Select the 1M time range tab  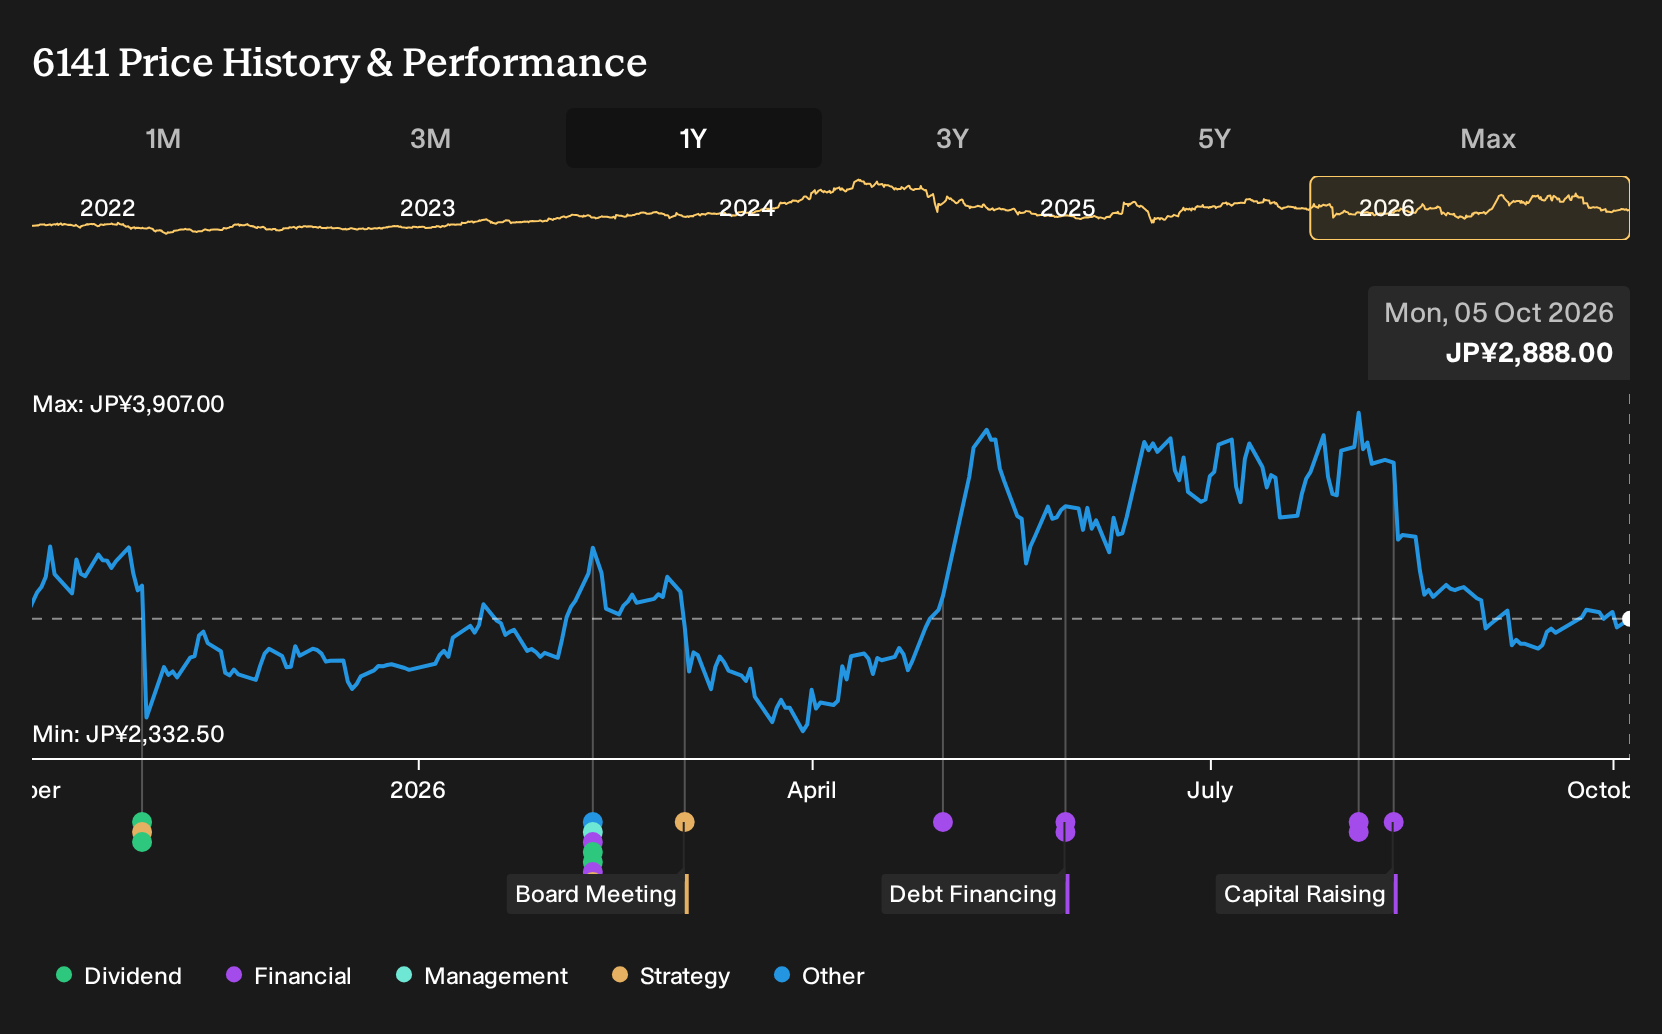(x=163, y=138)
